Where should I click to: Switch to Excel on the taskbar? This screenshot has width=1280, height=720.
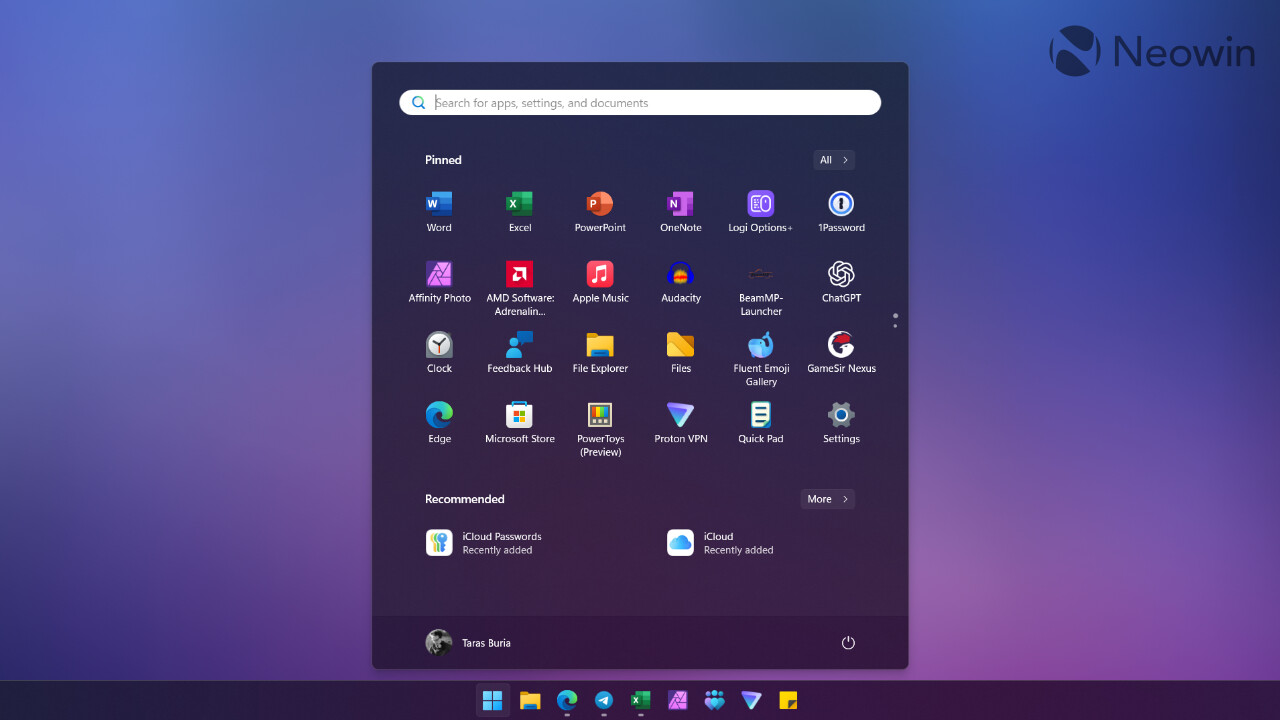(x=641, y=700)
